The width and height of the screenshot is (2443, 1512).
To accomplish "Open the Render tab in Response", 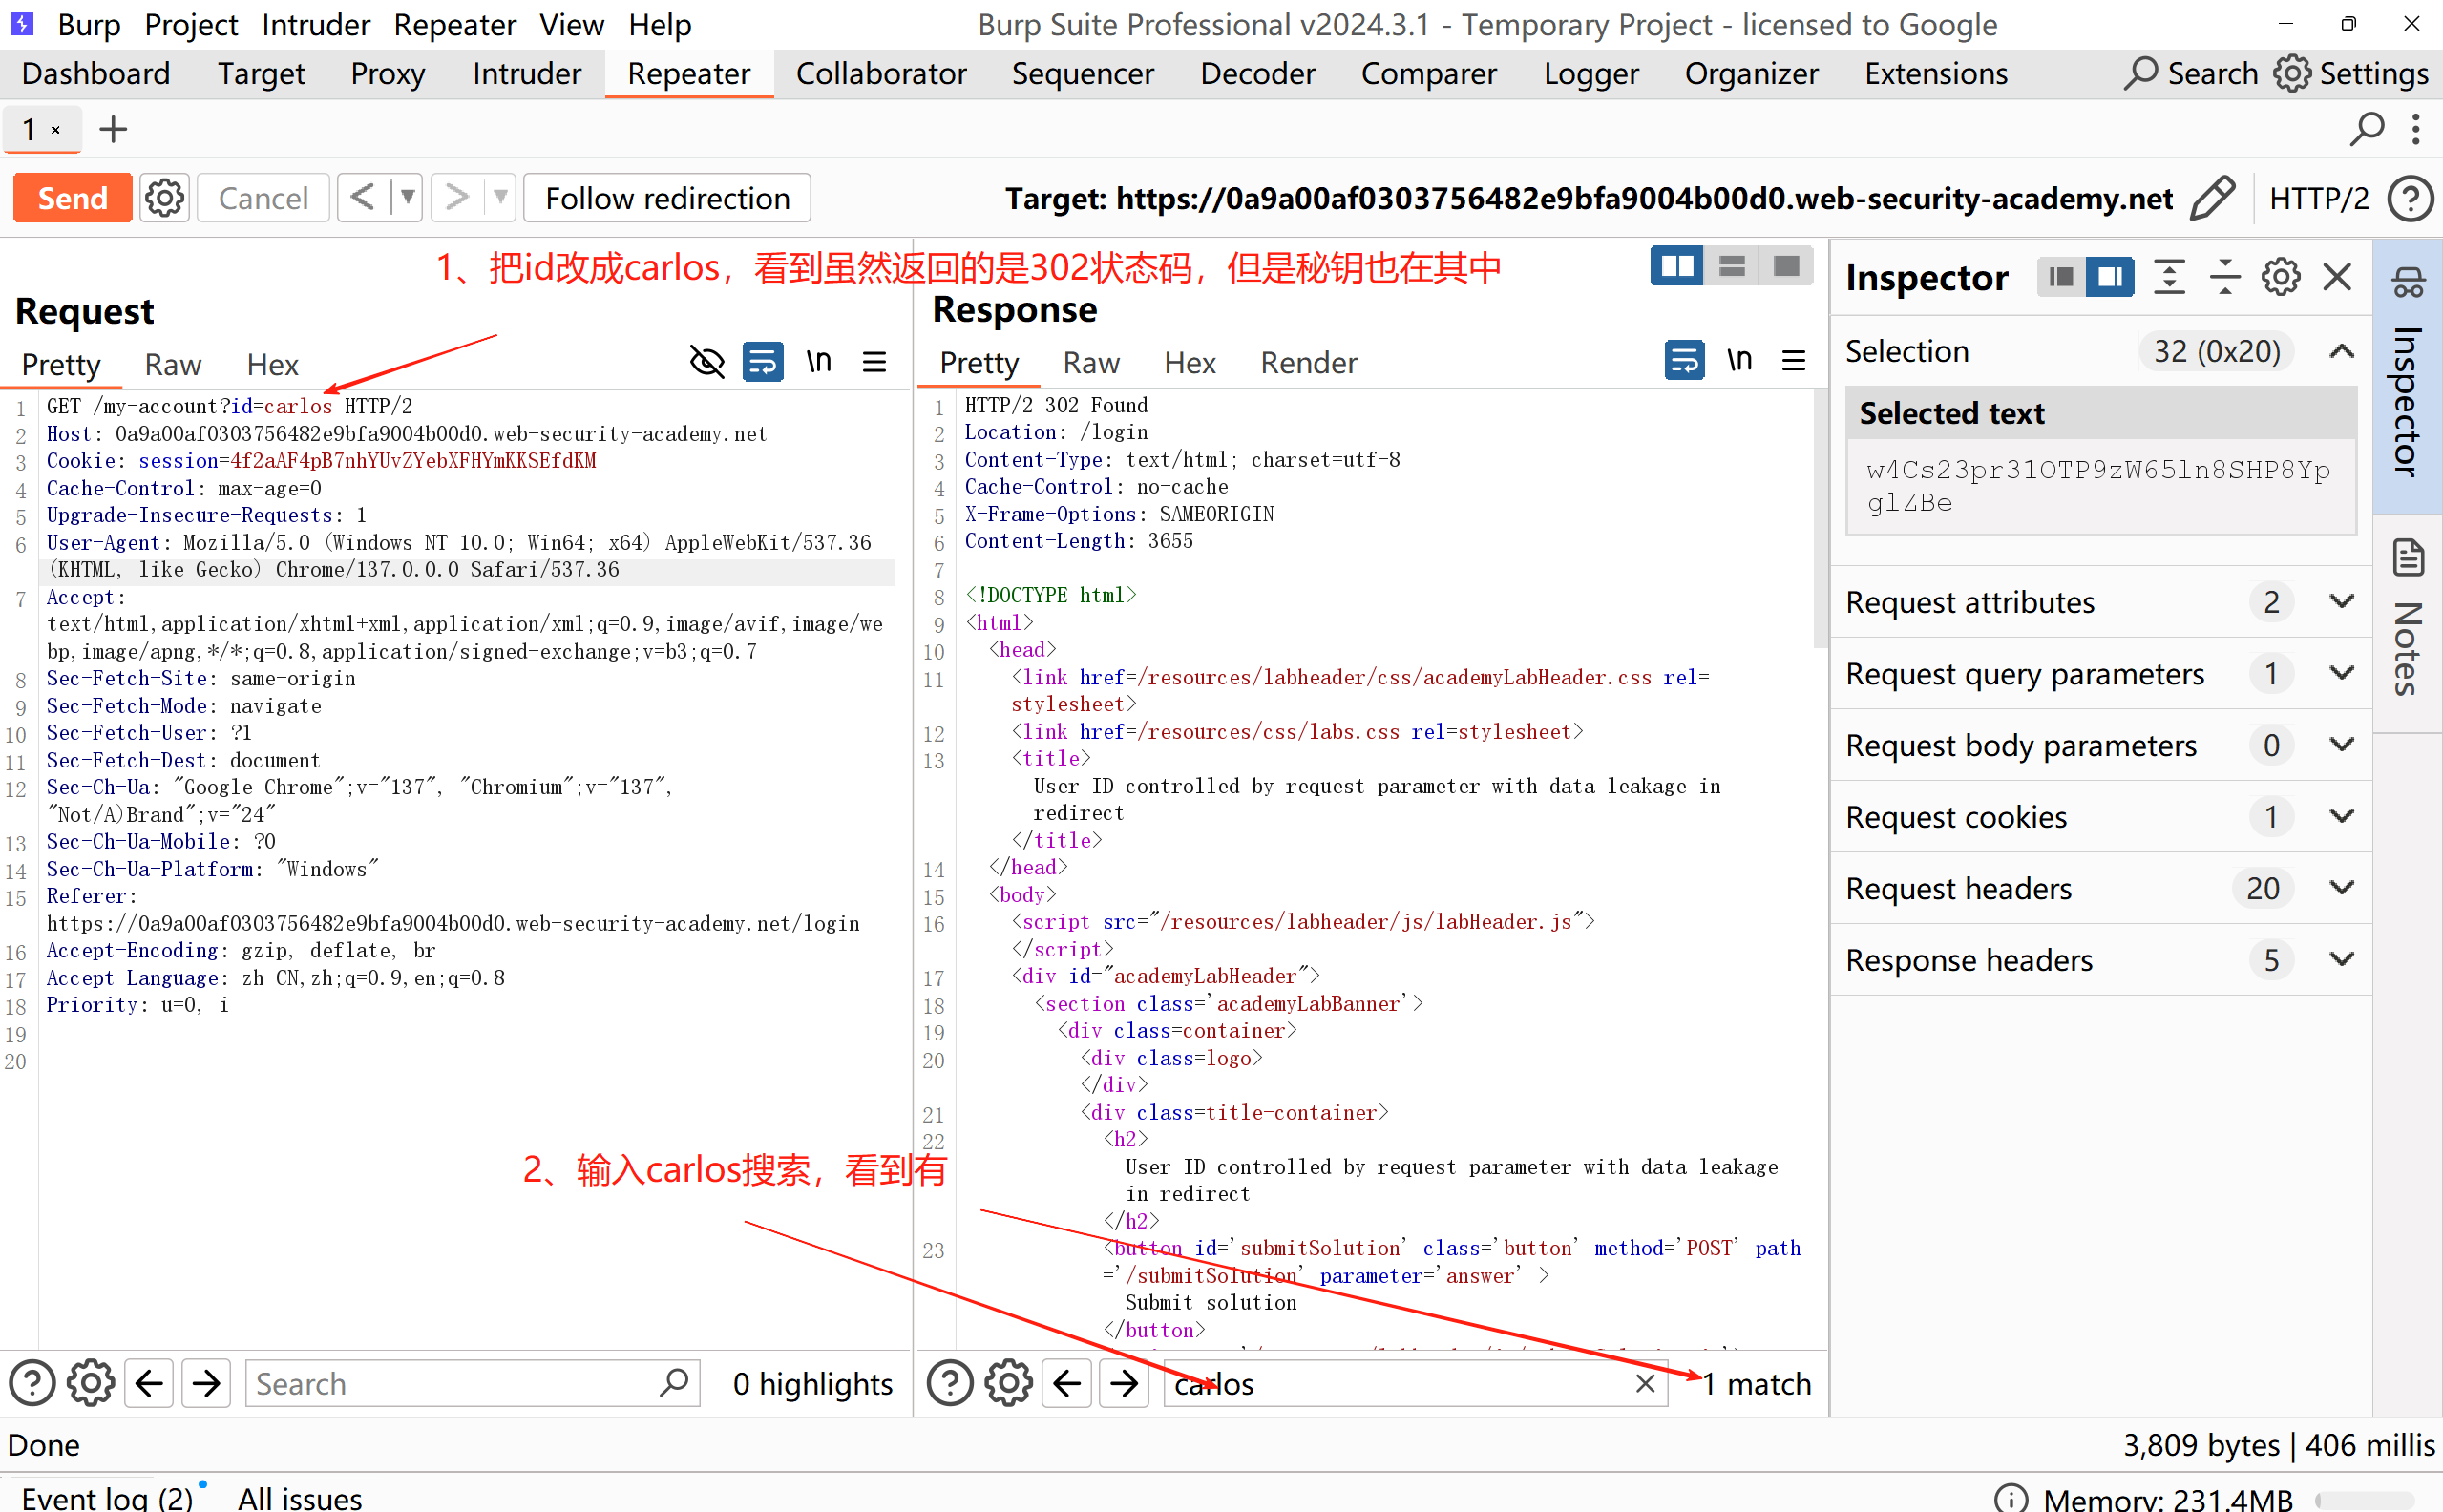I will 1308,363.
